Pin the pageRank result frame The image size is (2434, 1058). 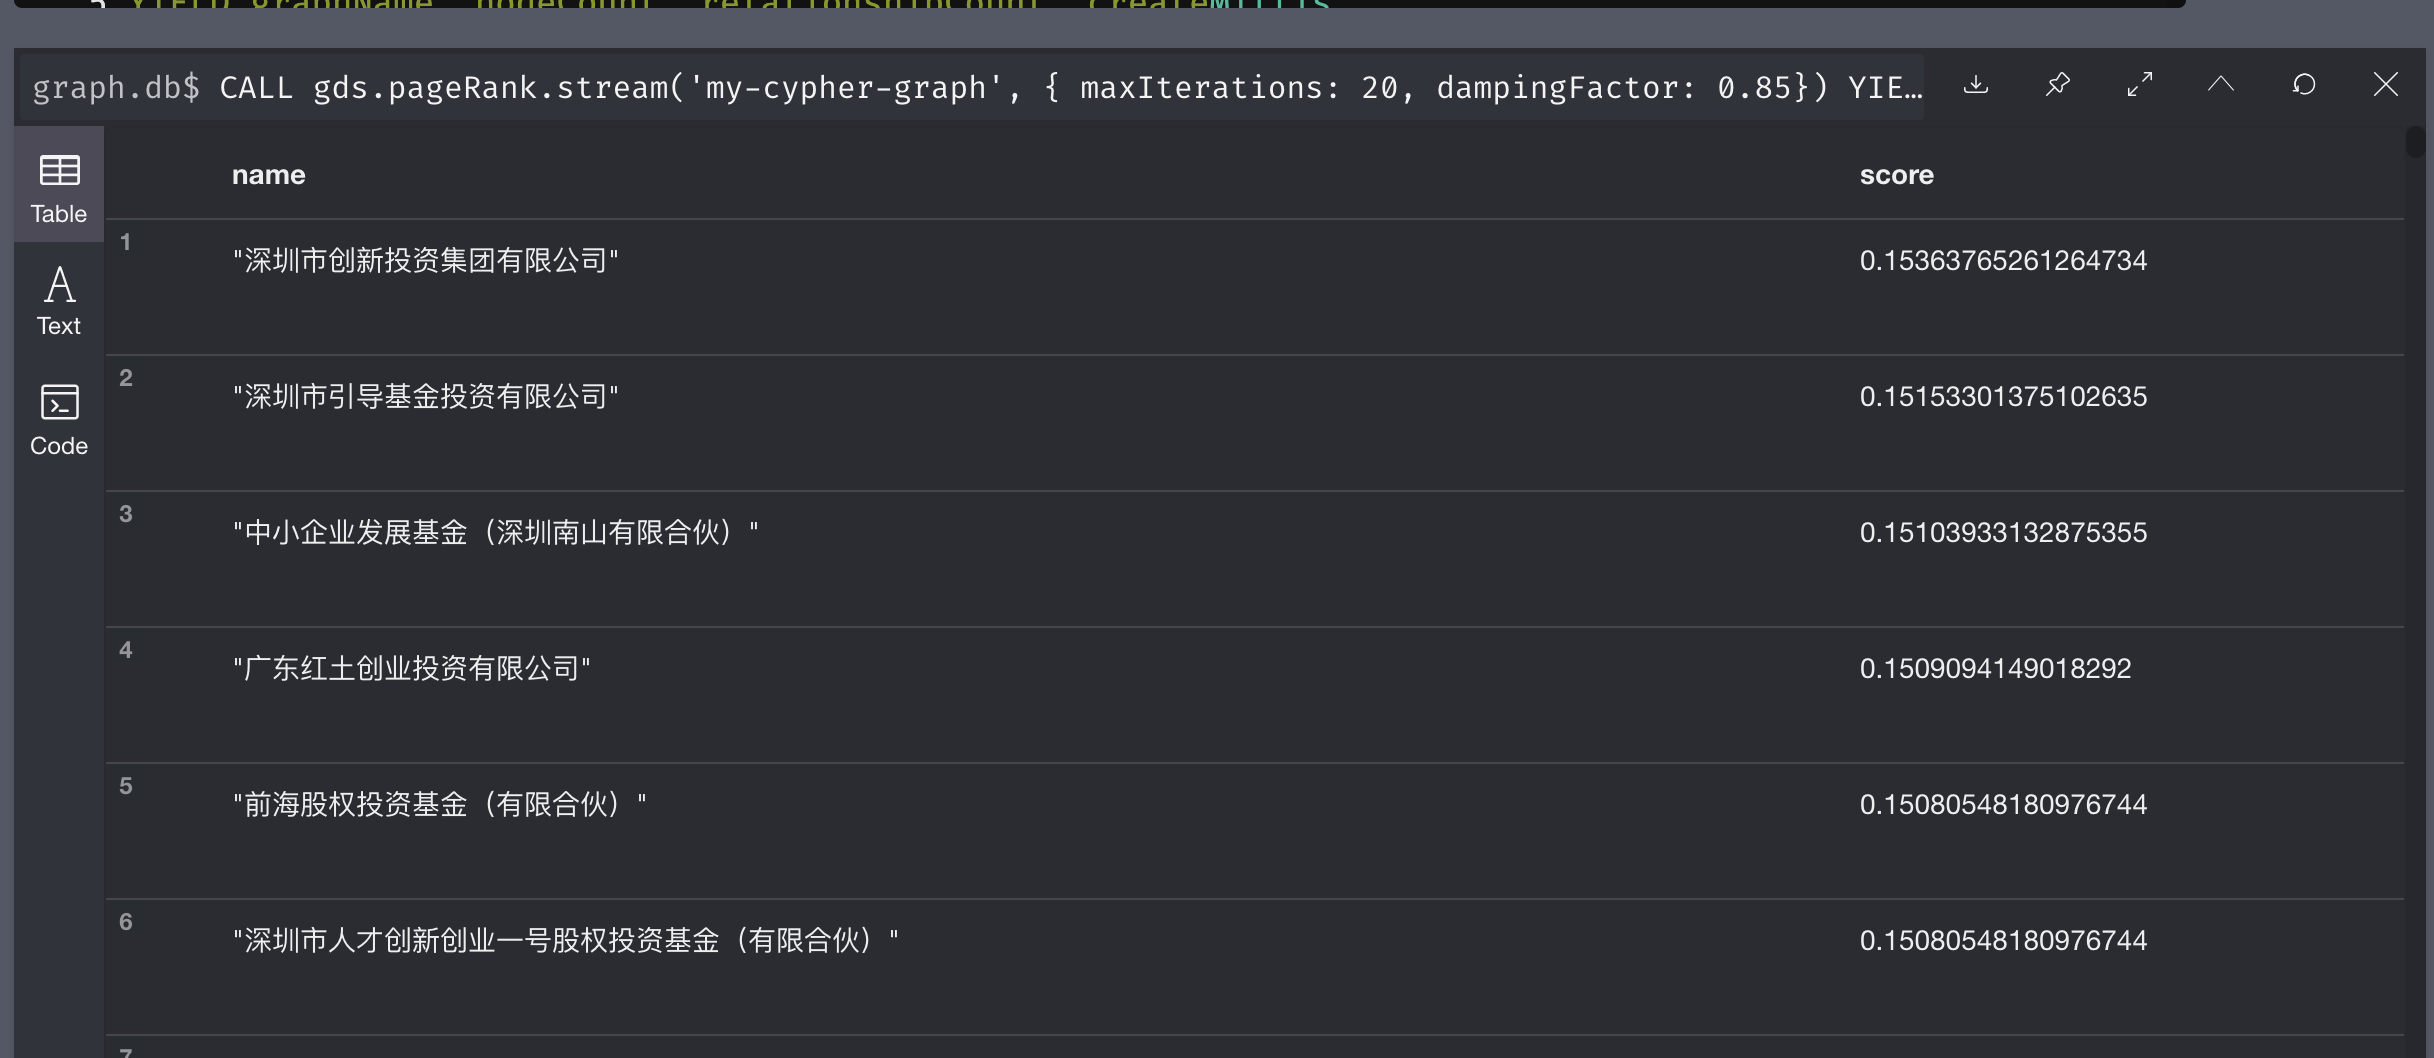click(x=2057, y=85)
